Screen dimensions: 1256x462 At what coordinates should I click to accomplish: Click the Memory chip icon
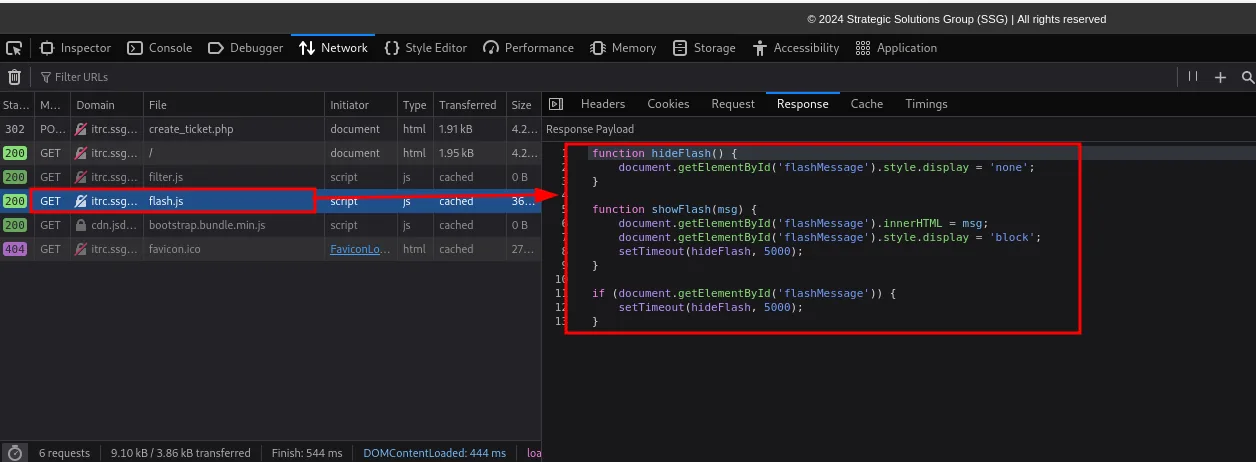click(598, 48)
